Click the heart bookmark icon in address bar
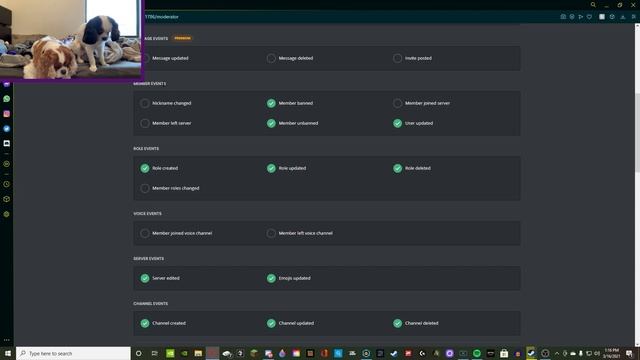 (589, 17)
